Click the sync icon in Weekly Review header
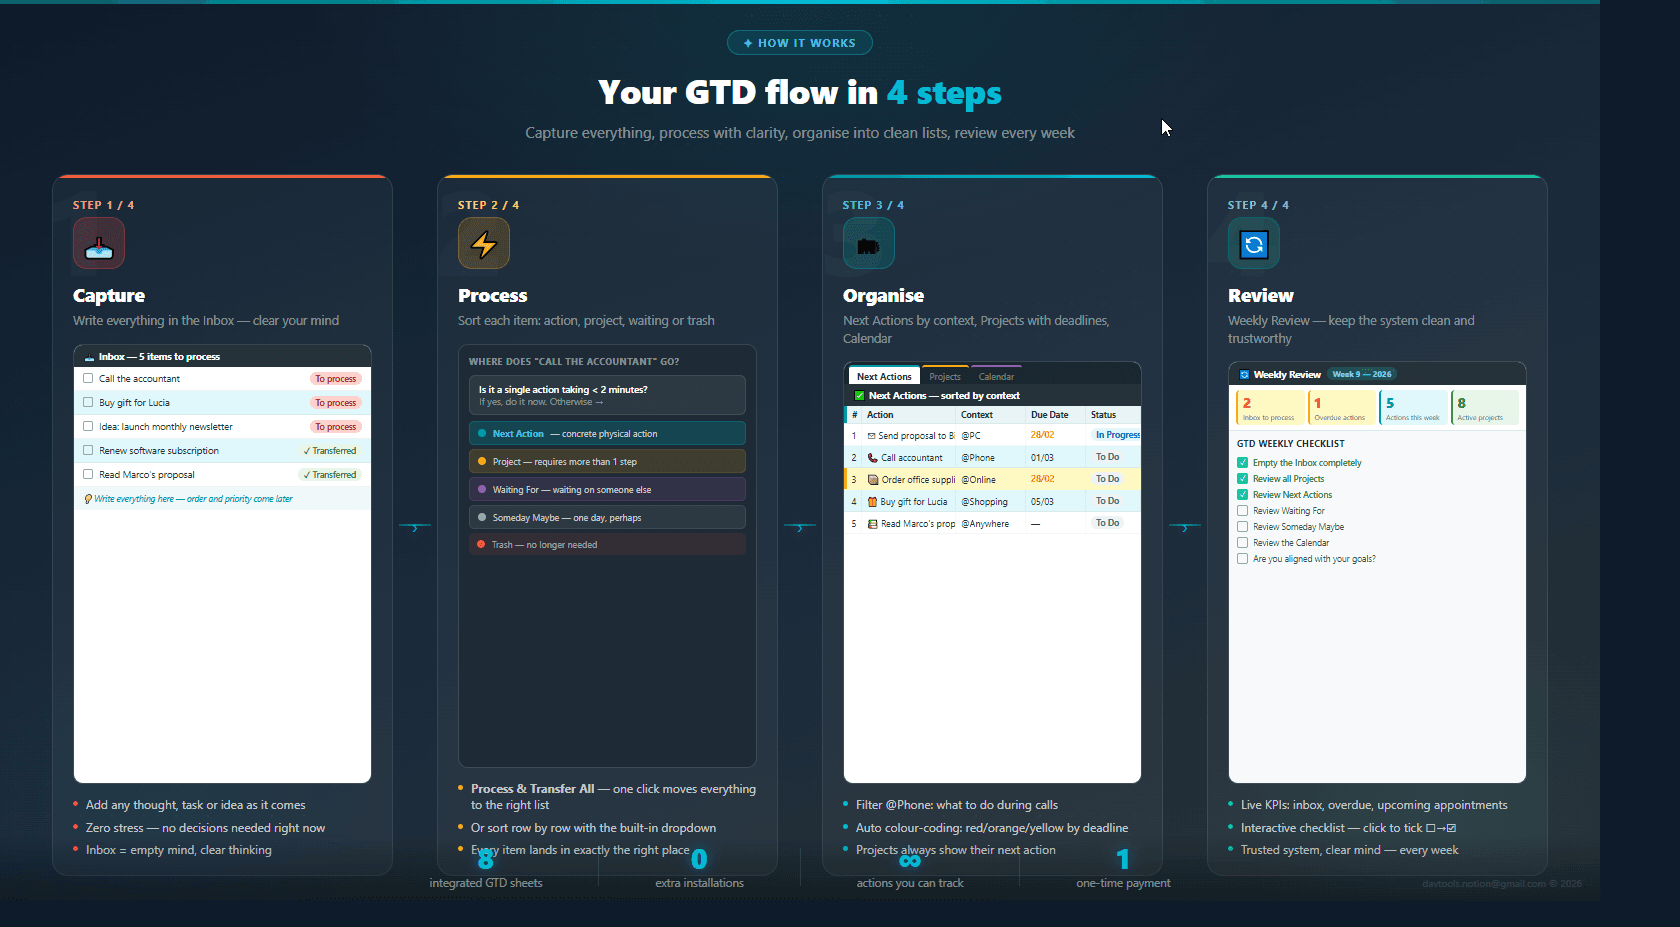Screen dimensions: 1680x927 pyautogui.click(x=1245, y=373)
